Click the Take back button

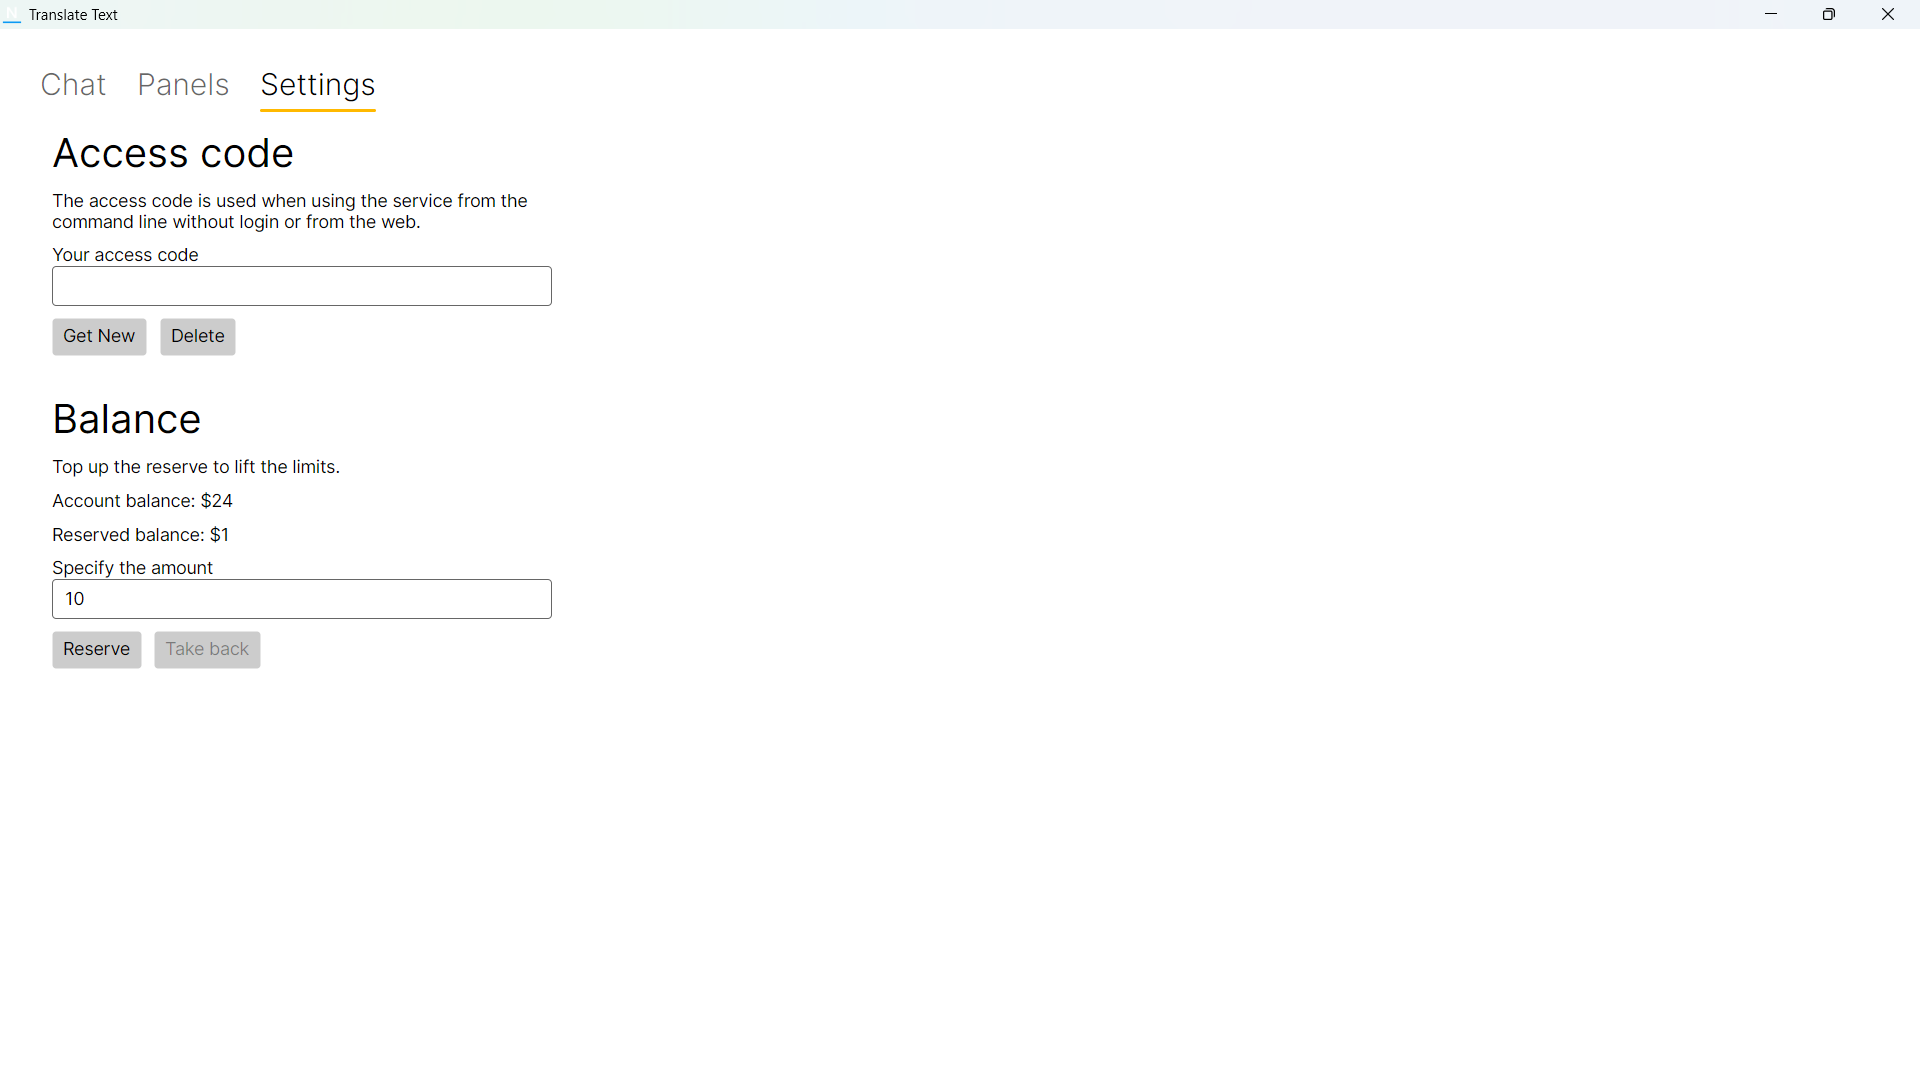(x=206, y=649)
